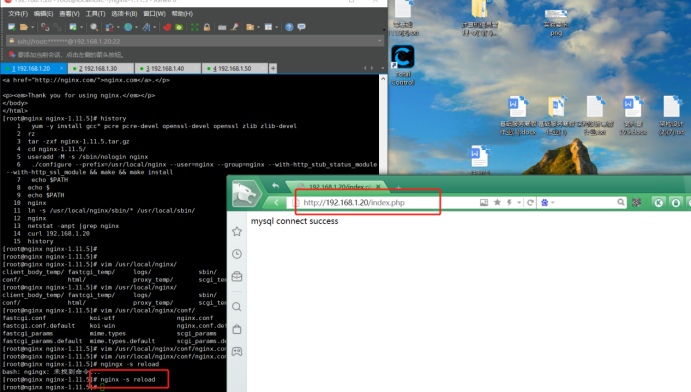The image size is (691, 392).
Task: Open the 文件(F) menu in Xshell
Action: click(x=18, y=14)
